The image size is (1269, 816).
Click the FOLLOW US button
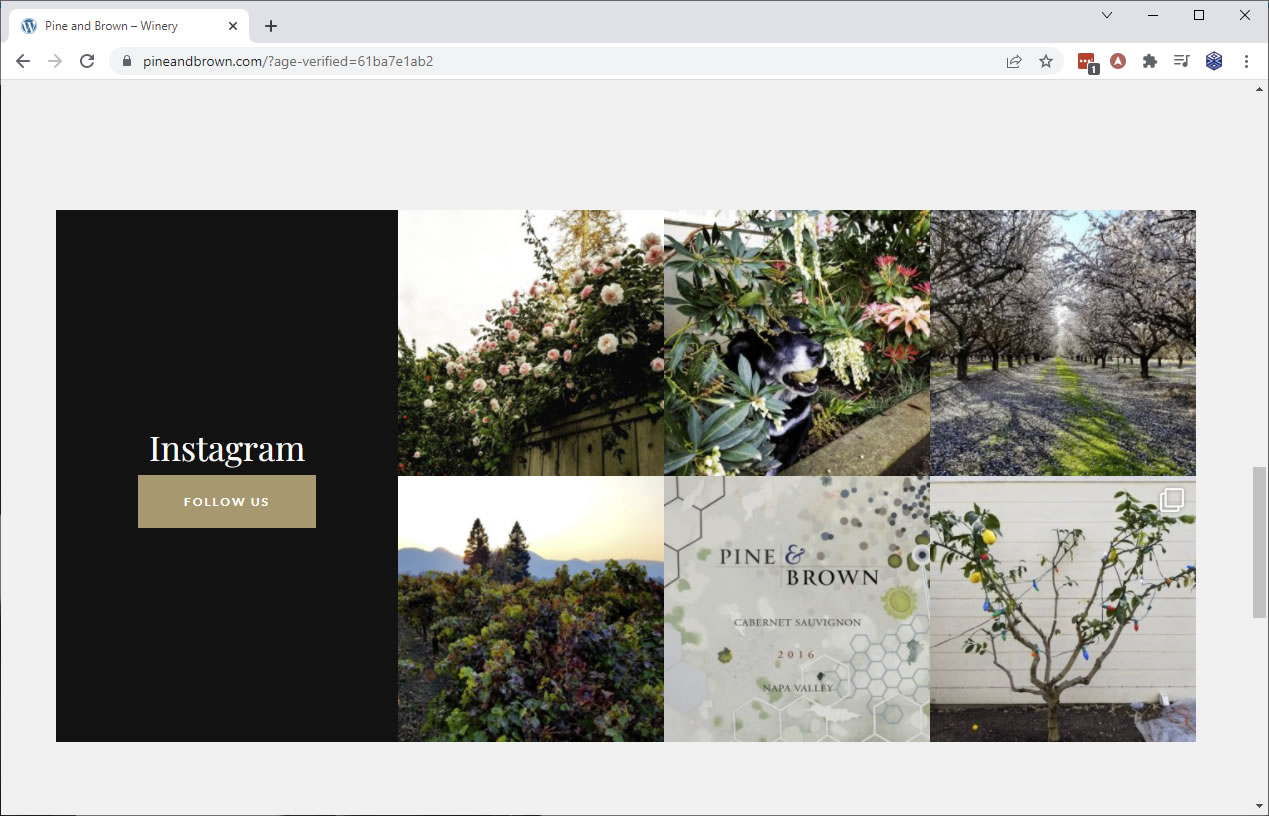pyautogui.click(x=227, y=501)
